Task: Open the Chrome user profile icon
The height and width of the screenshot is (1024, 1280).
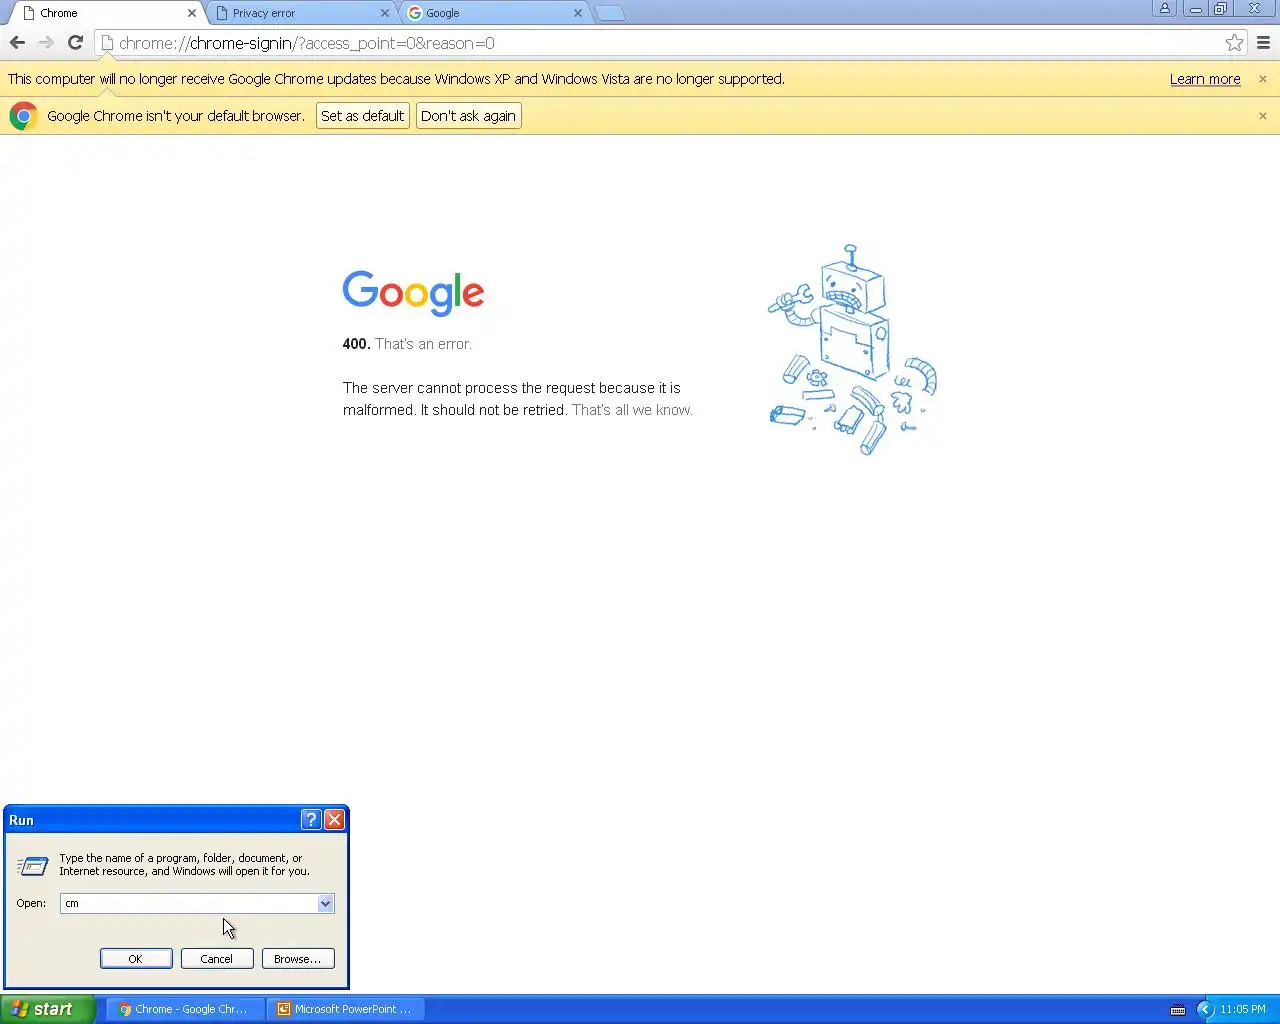Action: coord(1164,8)
